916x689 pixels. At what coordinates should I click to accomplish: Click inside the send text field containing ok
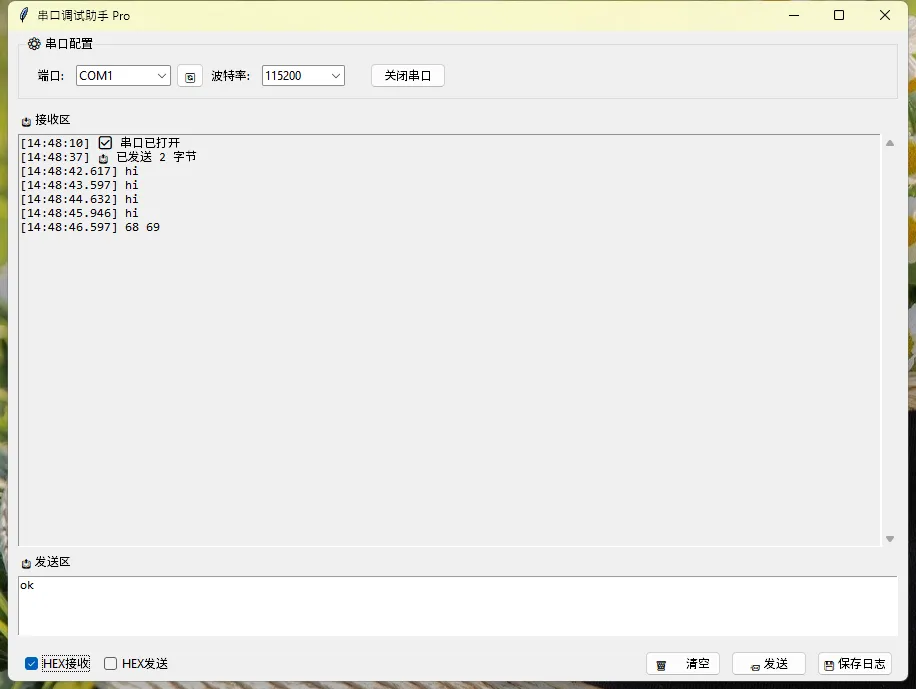[458, 605]
